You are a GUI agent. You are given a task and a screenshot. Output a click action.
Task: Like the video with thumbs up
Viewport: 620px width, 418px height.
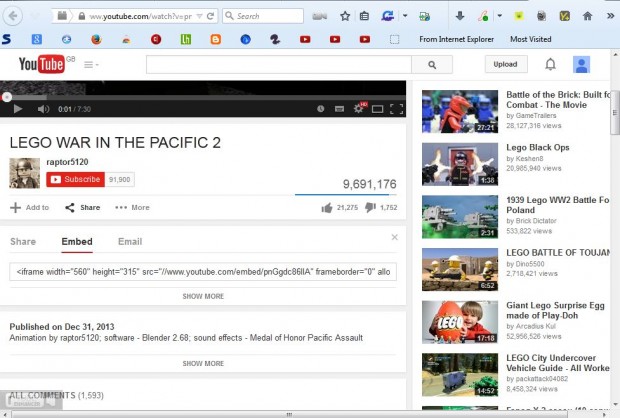click(327, 207)
